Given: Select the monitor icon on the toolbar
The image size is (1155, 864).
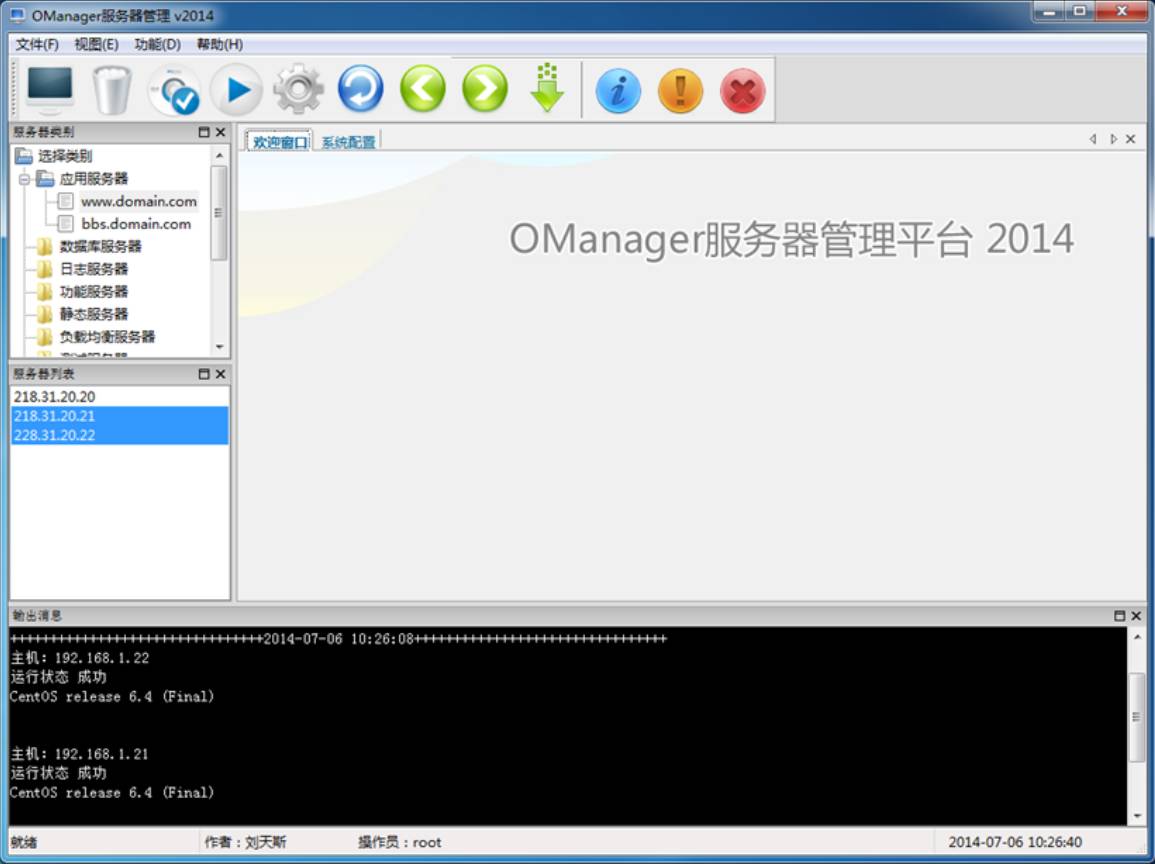Looking at the screenshot, I should coord(49,88).
